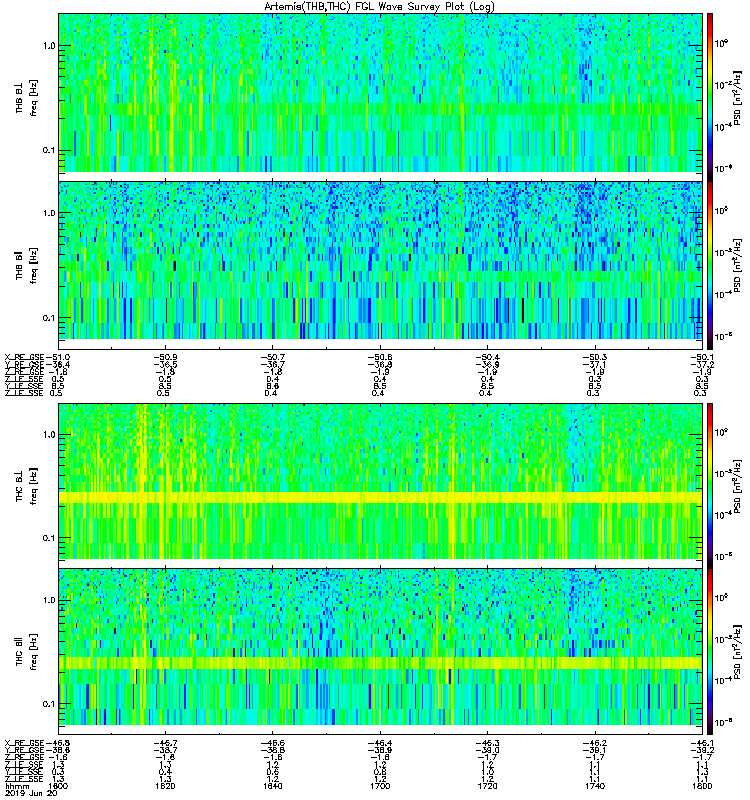This screenshot has width=750, height=800.
Task: Click the 'X_RE_GSE' row label under THB panels
Action: 24,357
